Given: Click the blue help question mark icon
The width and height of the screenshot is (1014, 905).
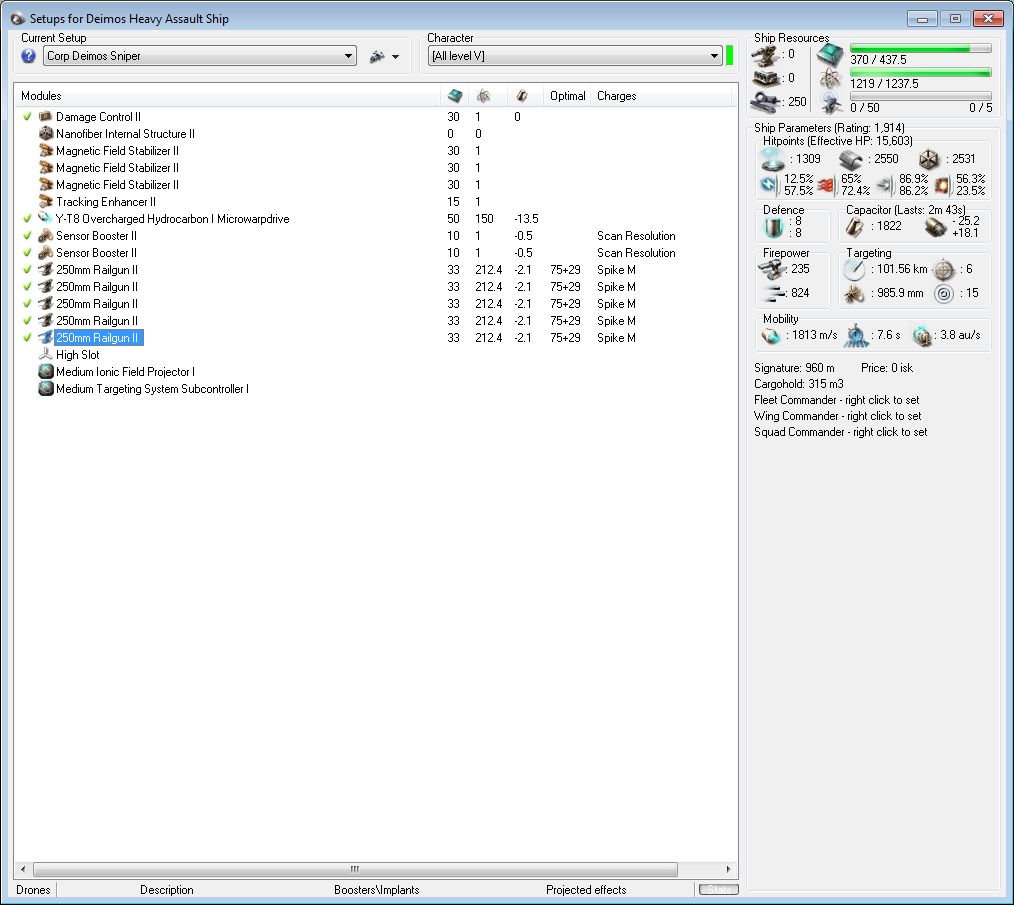Looking at the screenshot, I should pyautogui.click(x=28, y=56).
